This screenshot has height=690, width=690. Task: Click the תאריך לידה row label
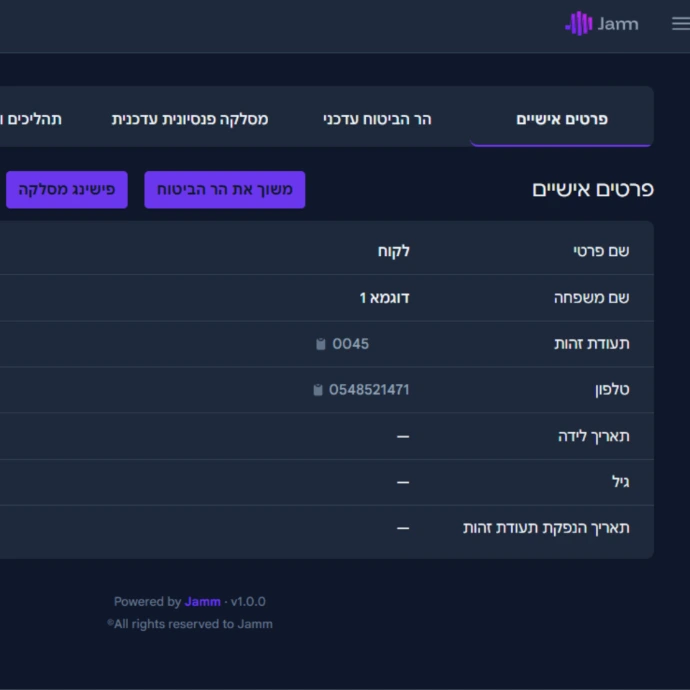[593, 436]
